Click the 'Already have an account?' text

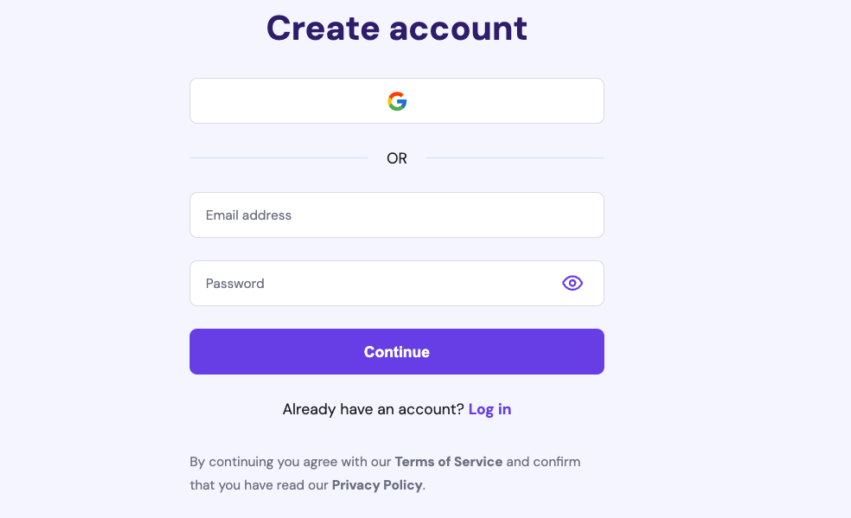(373, 409)
